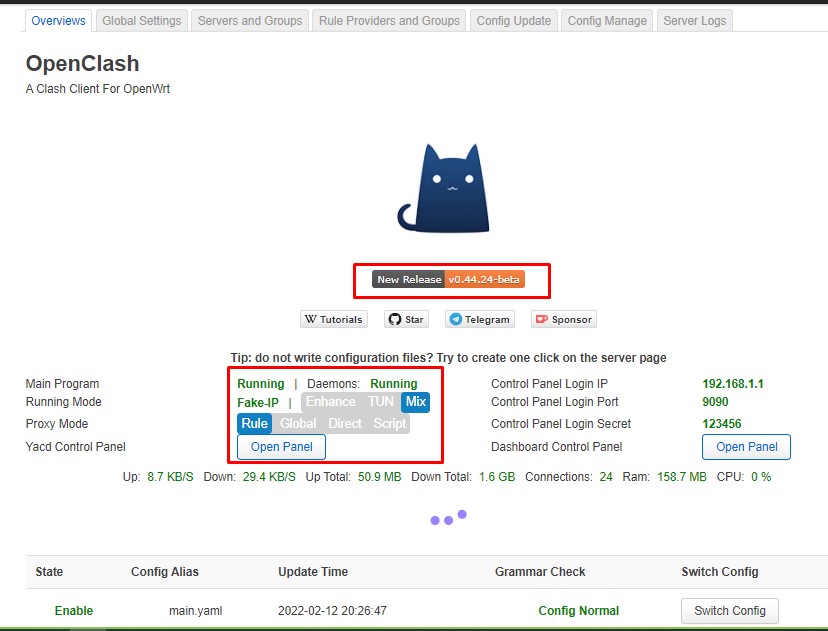Click the Config Alias column header
828x631 pixels.
[165, 572]
